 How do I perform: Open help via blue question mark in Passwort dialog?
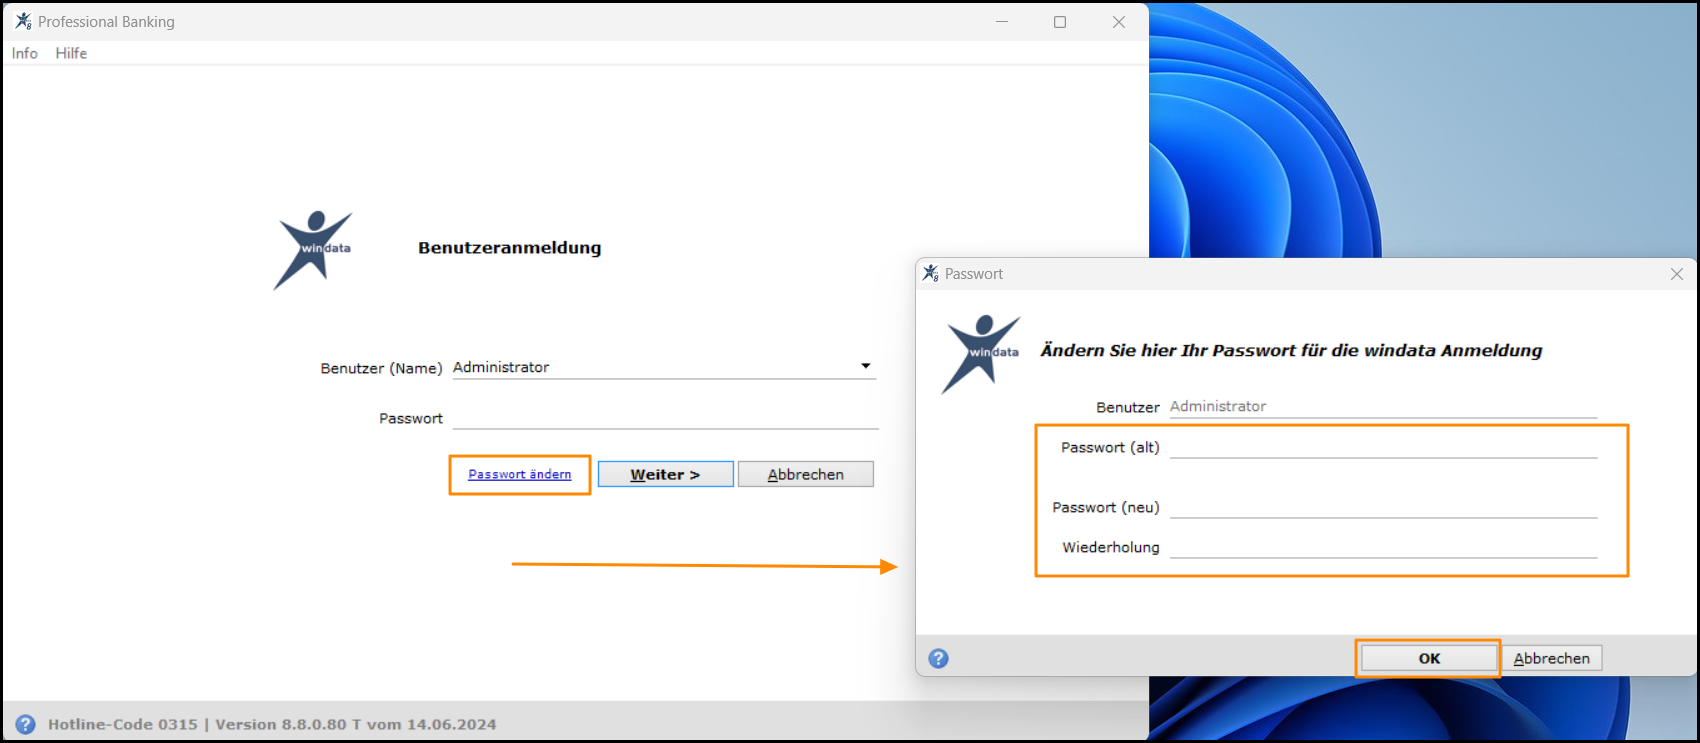[938, 658]
